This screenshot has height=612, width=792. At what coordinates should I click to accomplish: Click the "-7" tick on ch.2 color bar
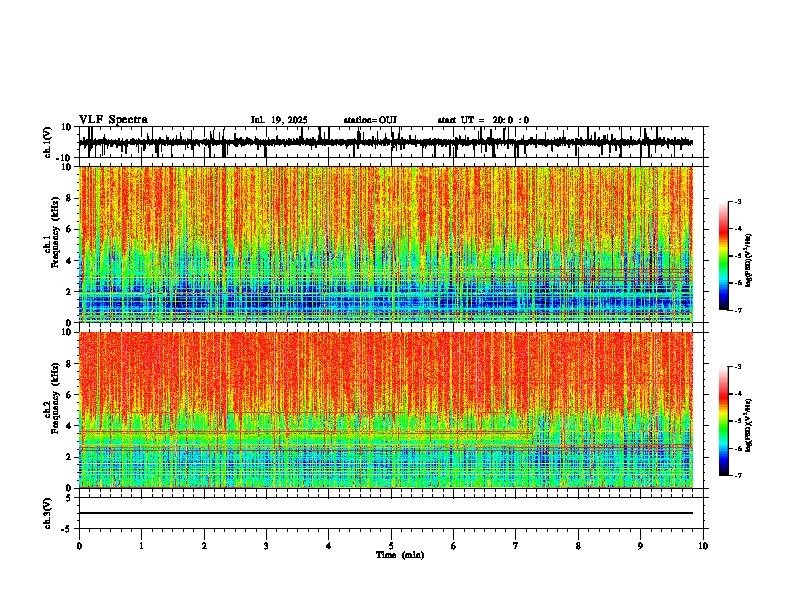coord(737,475)
